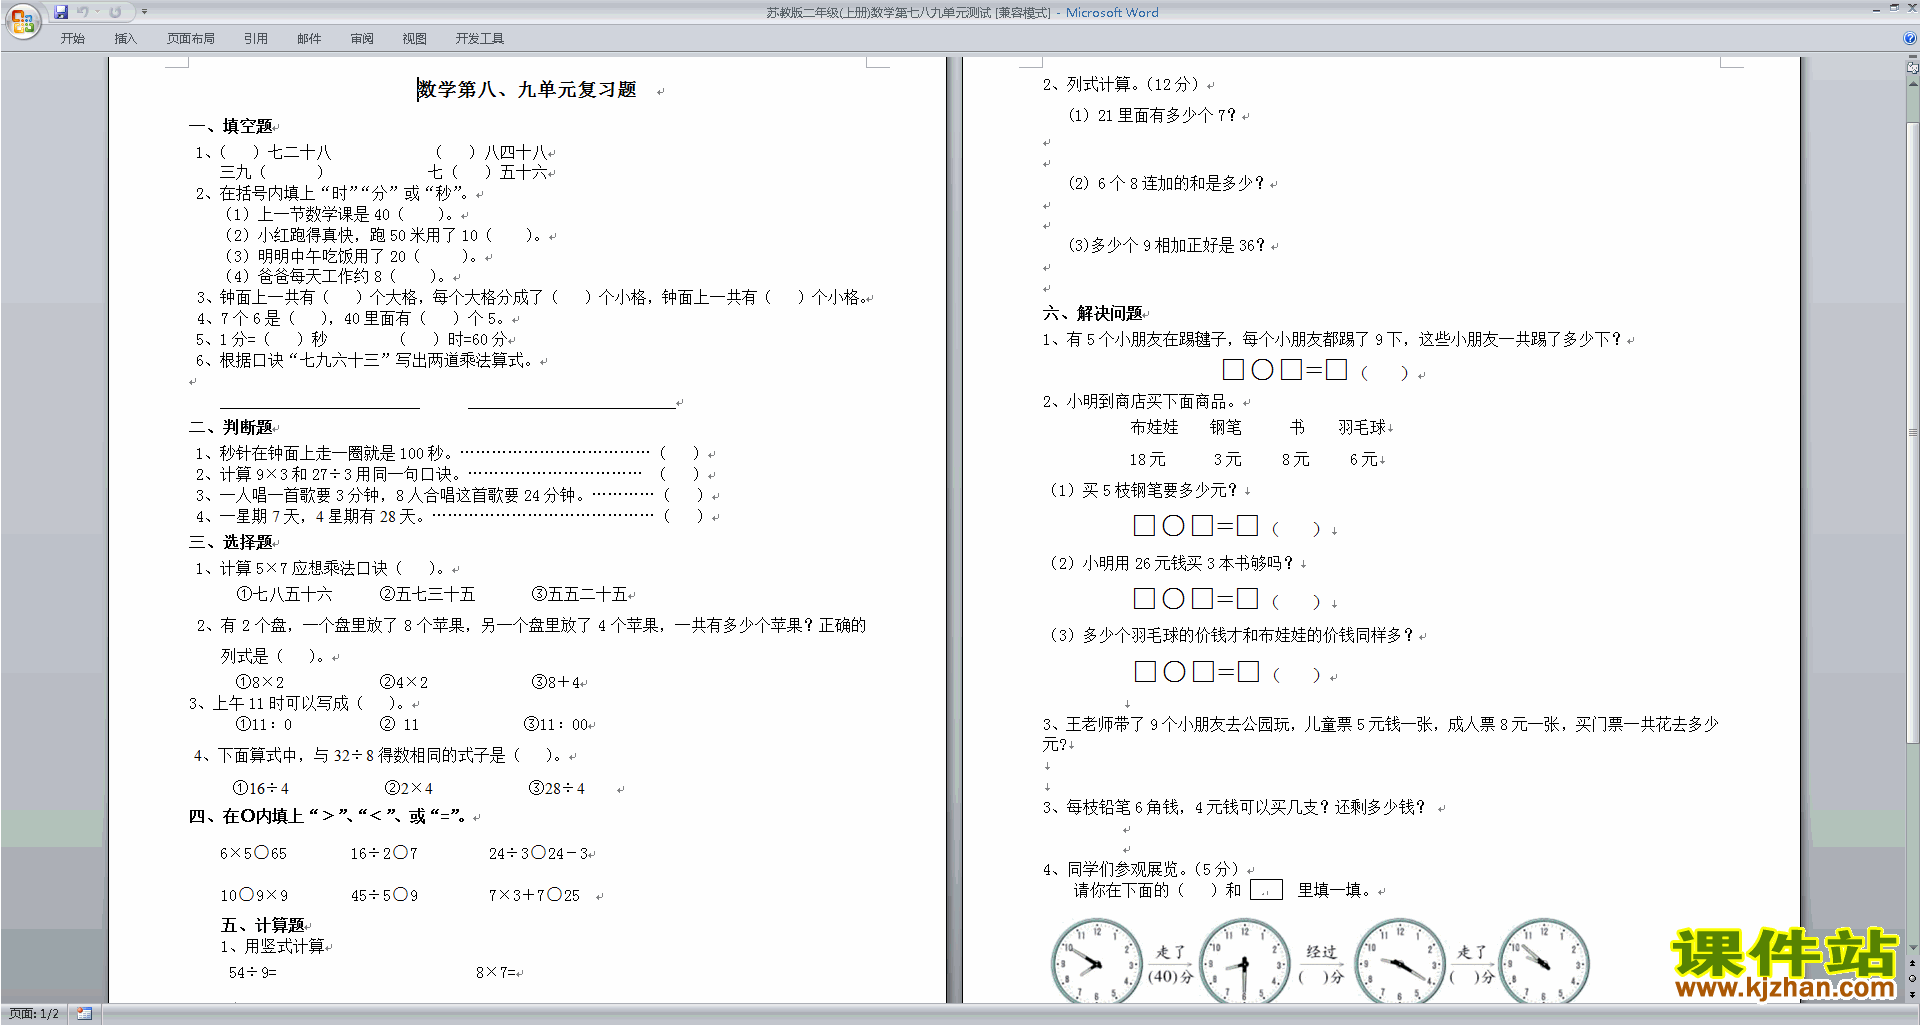Open the Office button menu
Image resolution: width=1920 pixels, height=1025 pixels.
pyautogui.click(x=22, y=21)
